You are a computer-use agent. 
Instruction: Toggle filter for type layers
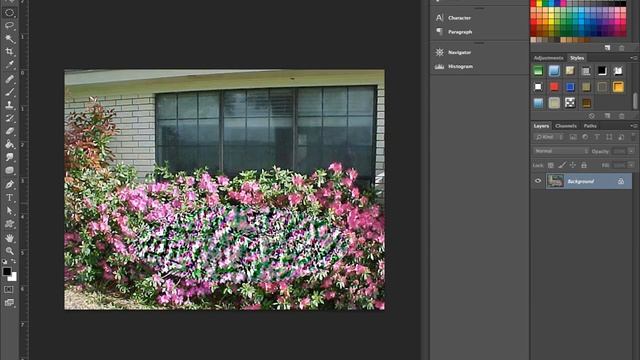tap(597, 137)
